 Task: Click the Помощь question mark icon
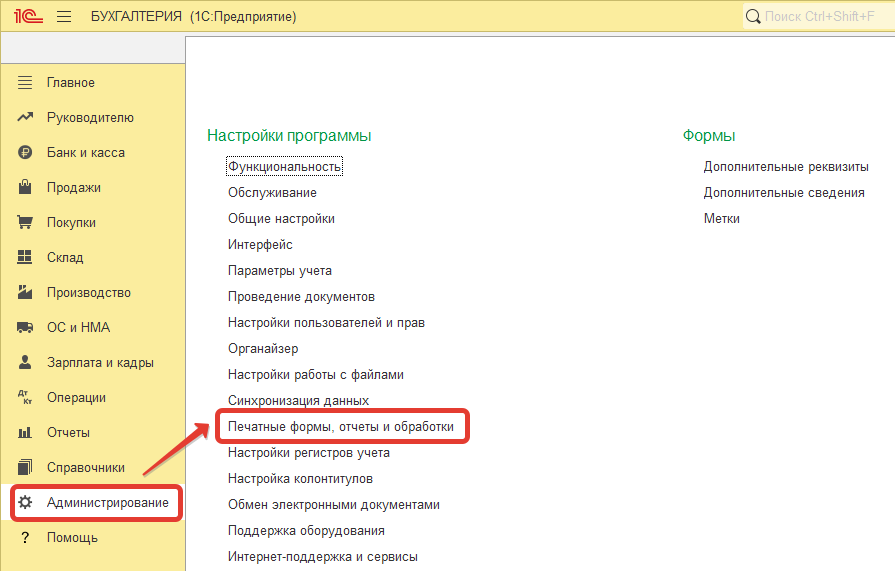(25, 537)
